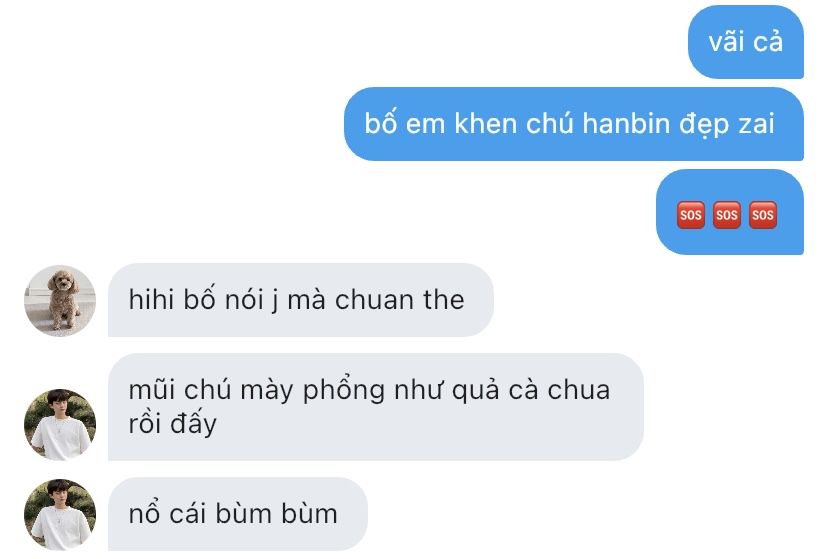This screenshot has width=828, height=559.
Task: Click the first SOS emoji
Action: [691, 214]
